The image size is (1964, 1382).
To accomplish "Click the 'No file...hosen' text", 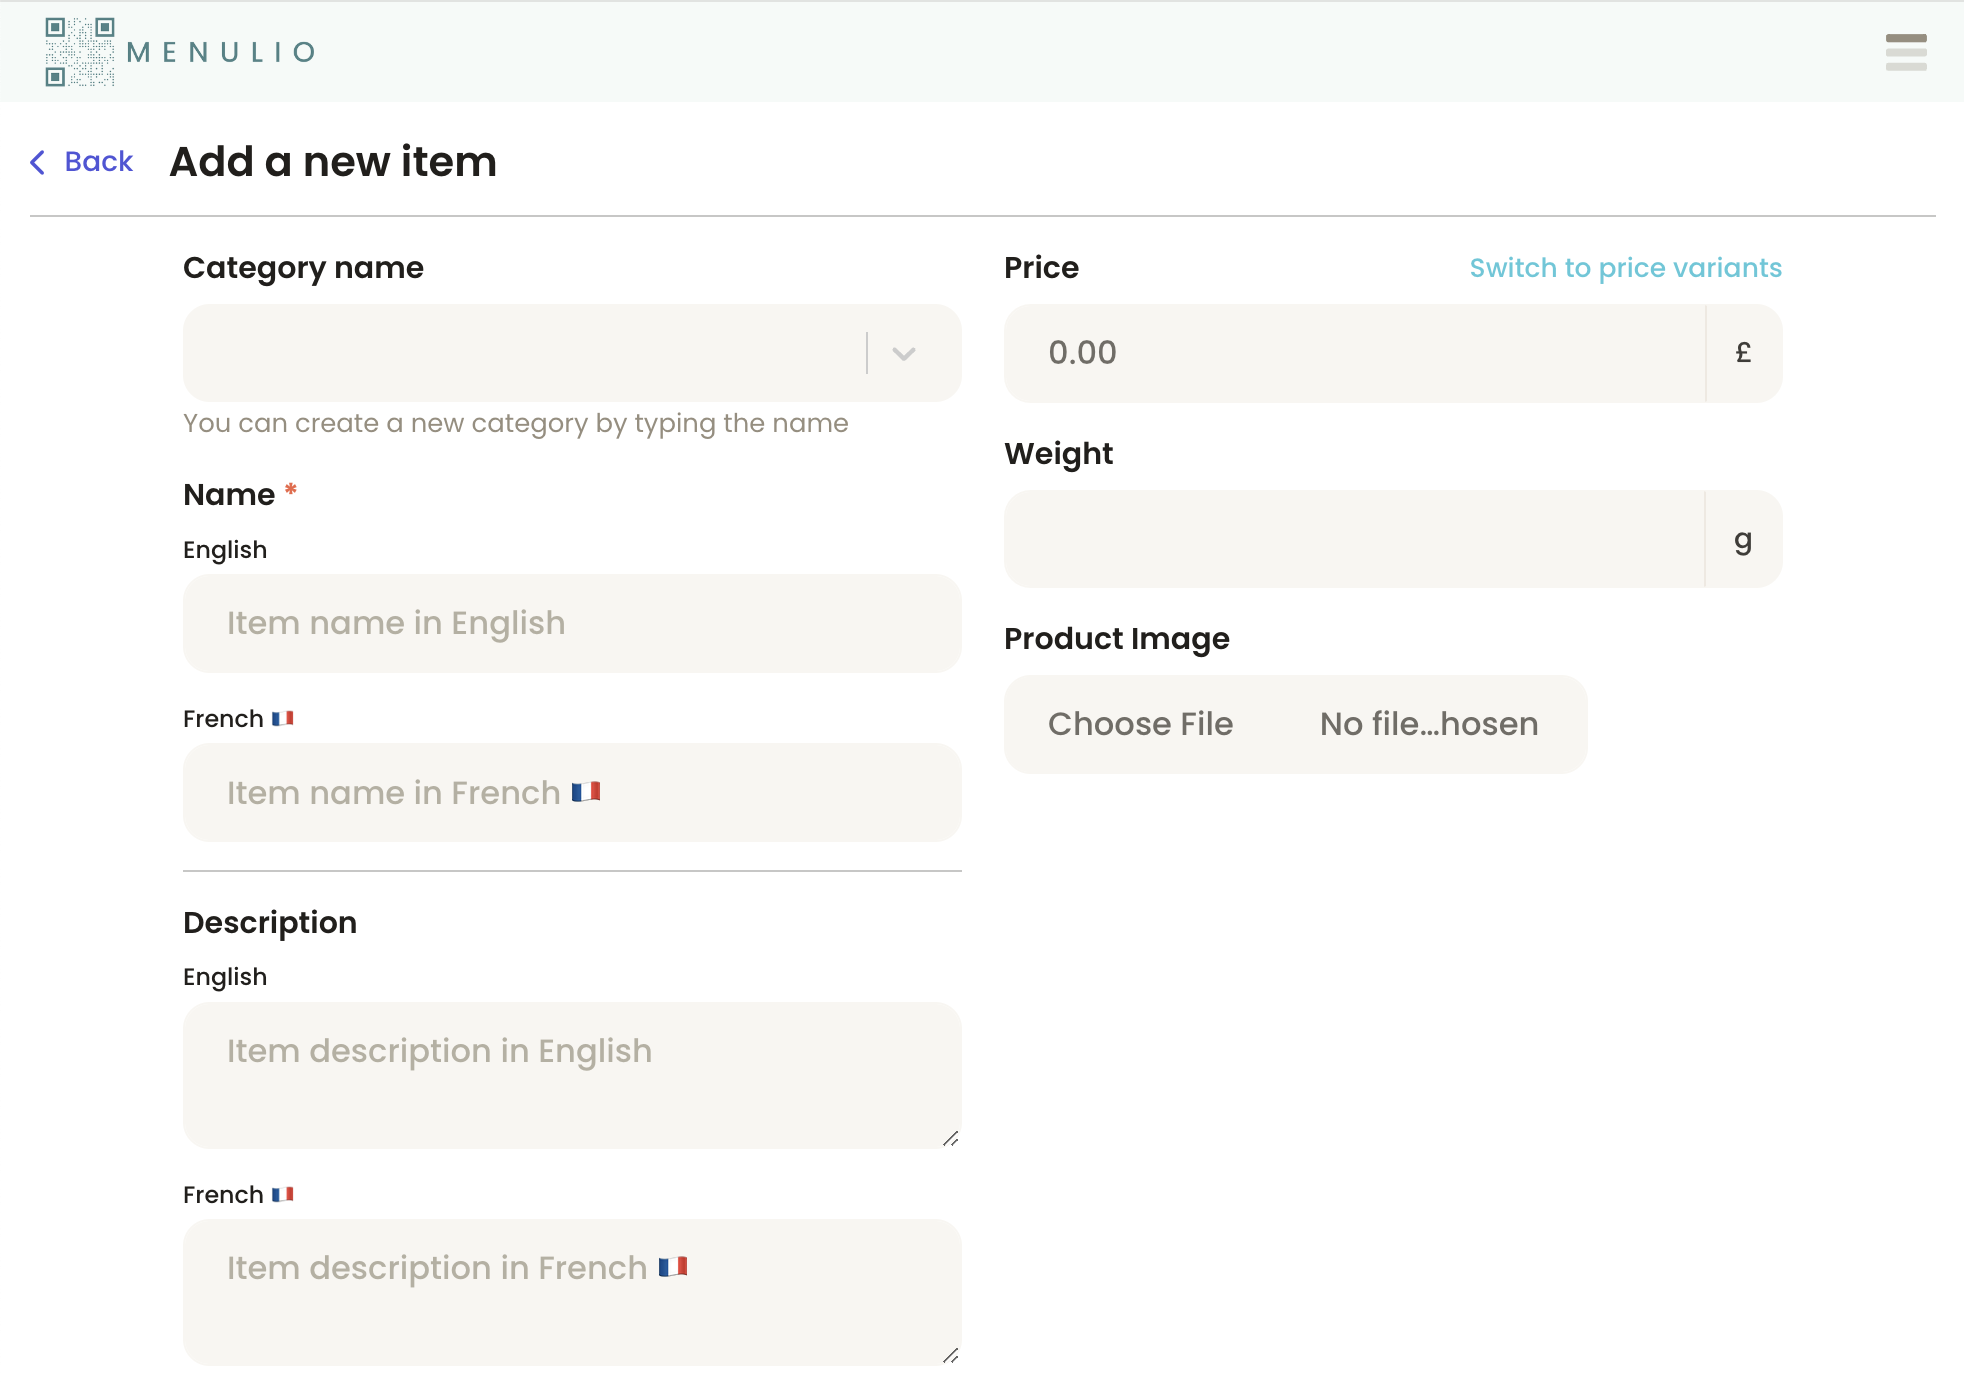I will (x=1429, y=724).
